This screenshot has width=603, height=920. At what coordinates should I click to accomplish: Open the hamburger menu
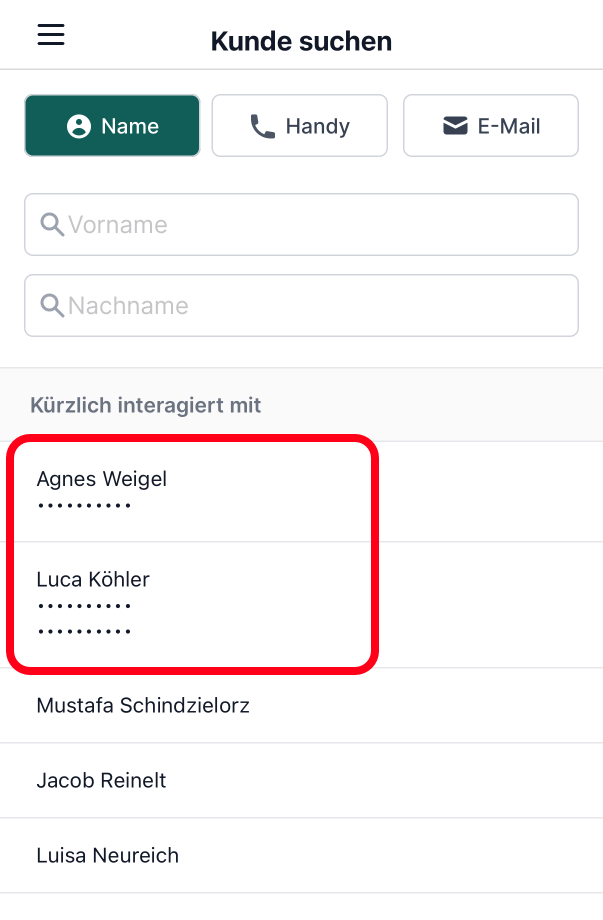point(51,35)
